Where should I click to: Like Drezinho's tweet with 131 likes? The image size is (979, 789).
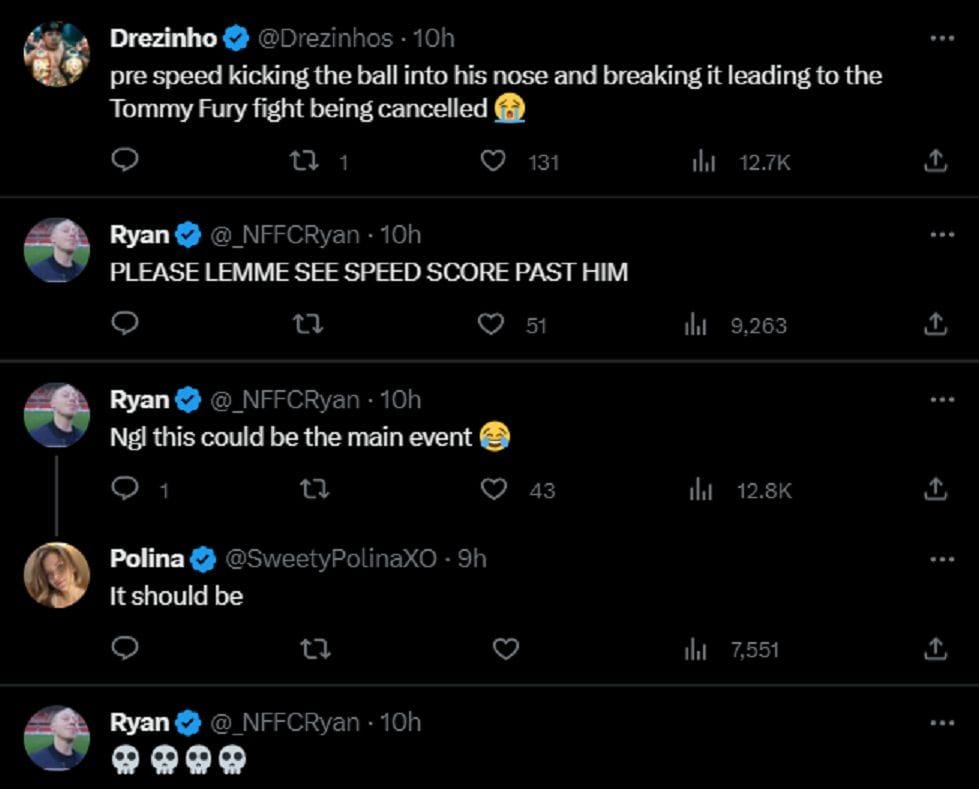[494, 161]
